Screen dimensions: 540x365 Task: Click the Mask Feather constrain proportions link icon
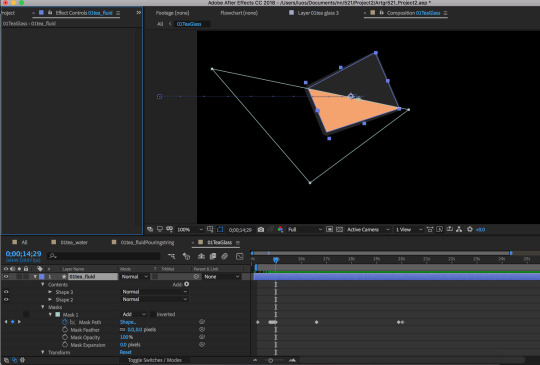point(123,330)
